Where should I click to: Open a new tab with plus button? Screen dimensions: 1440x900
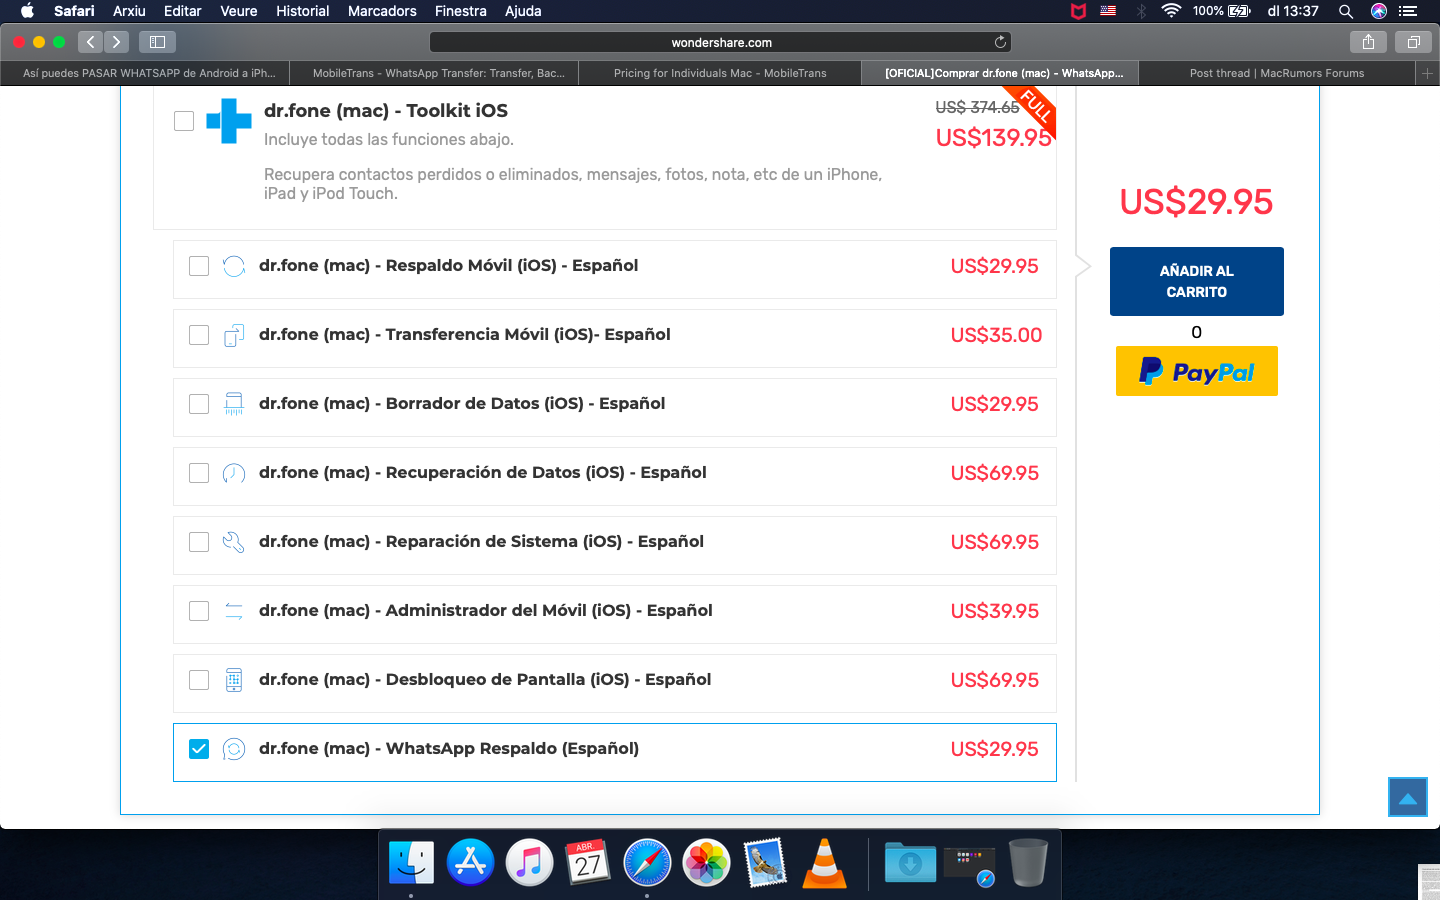coord(1428,73)
